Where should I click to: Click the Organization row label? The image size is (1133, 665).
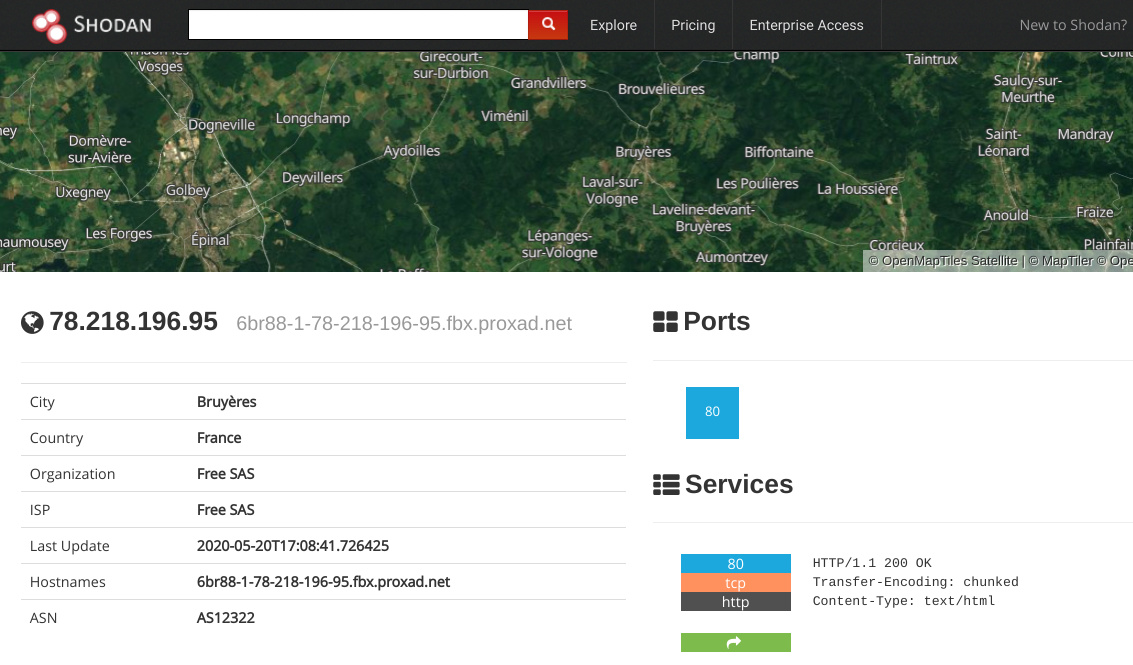click(x=72, y=474)
